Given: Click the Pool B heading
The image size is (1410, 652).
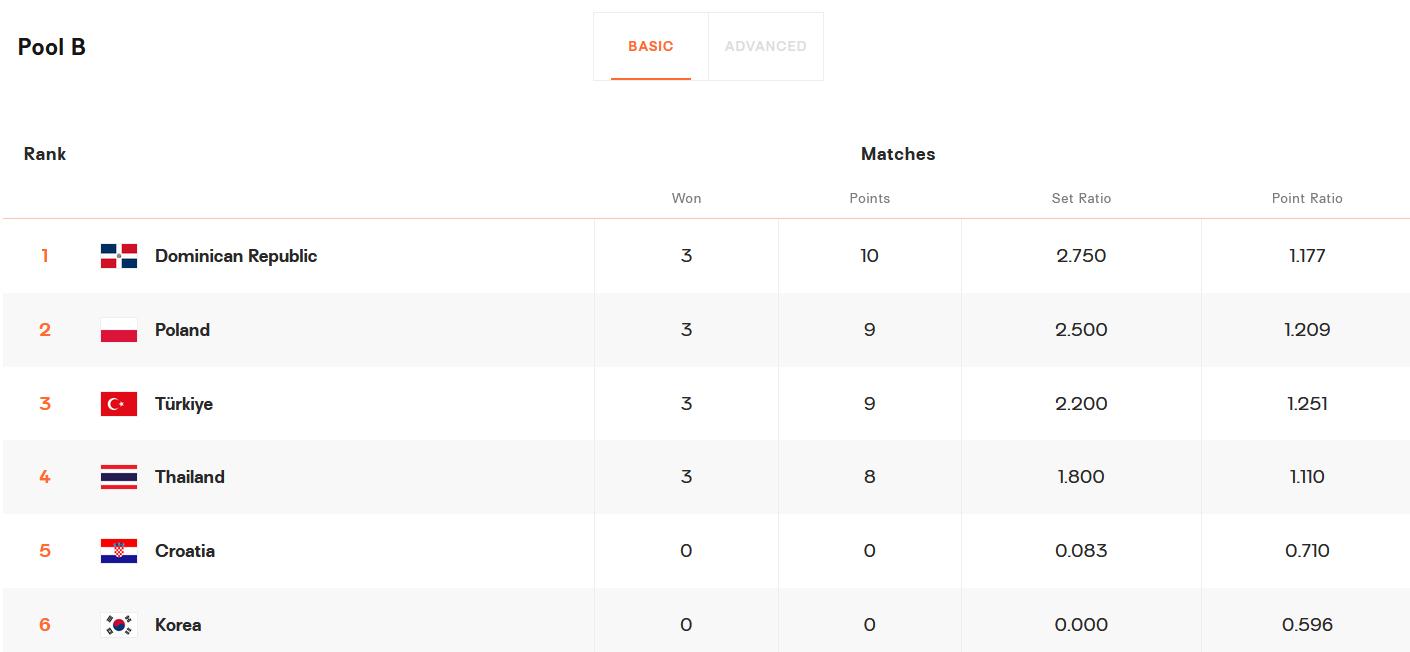Looking at the screenshot, I should (52, 47).
